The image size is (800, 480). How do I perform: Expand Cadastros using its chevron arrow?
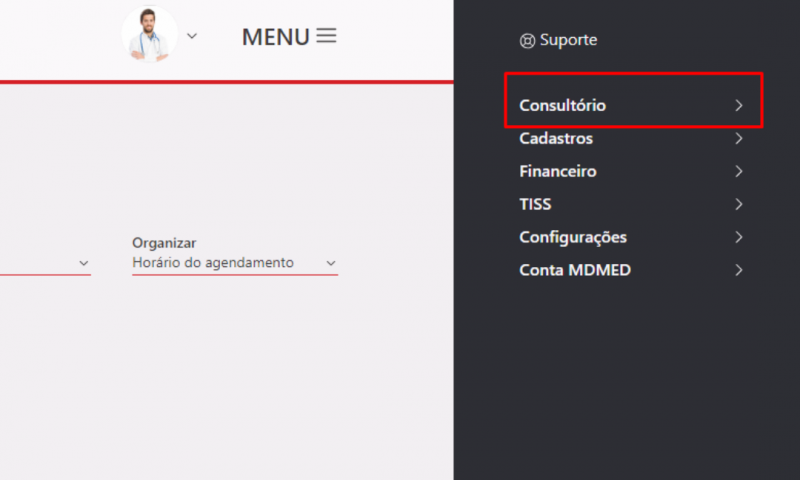[739, 138]
